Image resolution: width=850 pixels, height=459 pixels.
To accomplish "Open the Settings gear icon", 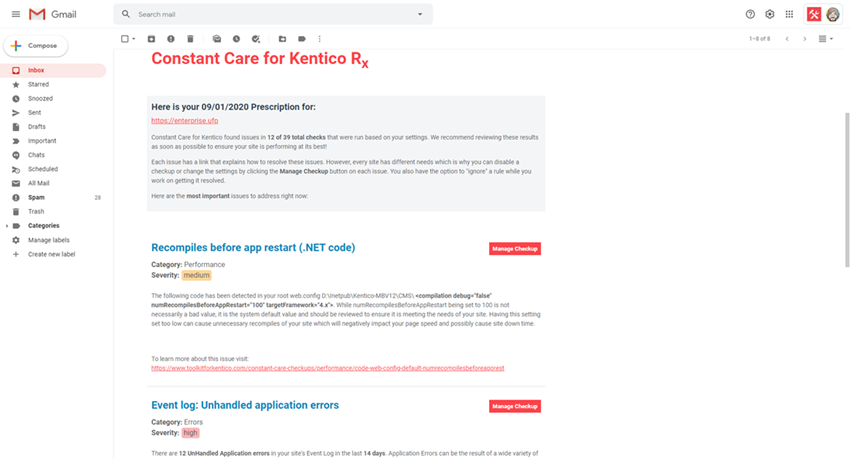I will point(770,14).
